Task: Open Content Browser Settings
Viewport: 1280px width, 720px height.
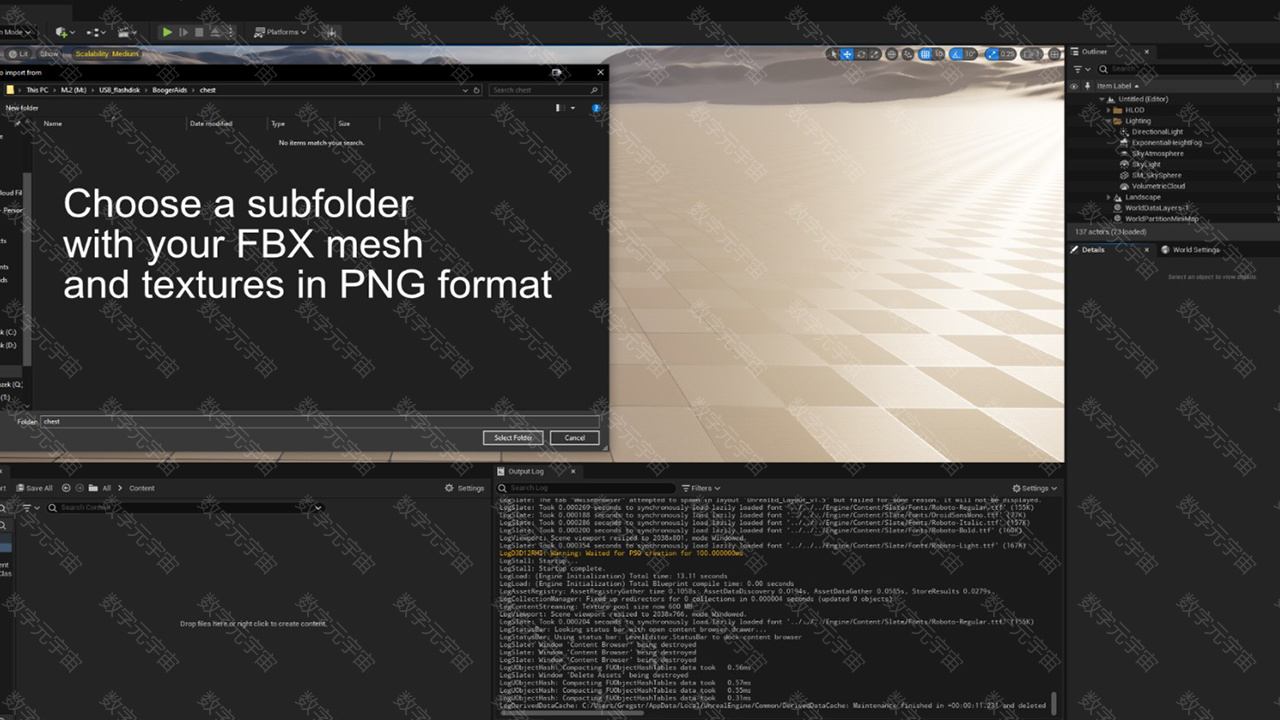Action: pos(465,488)
